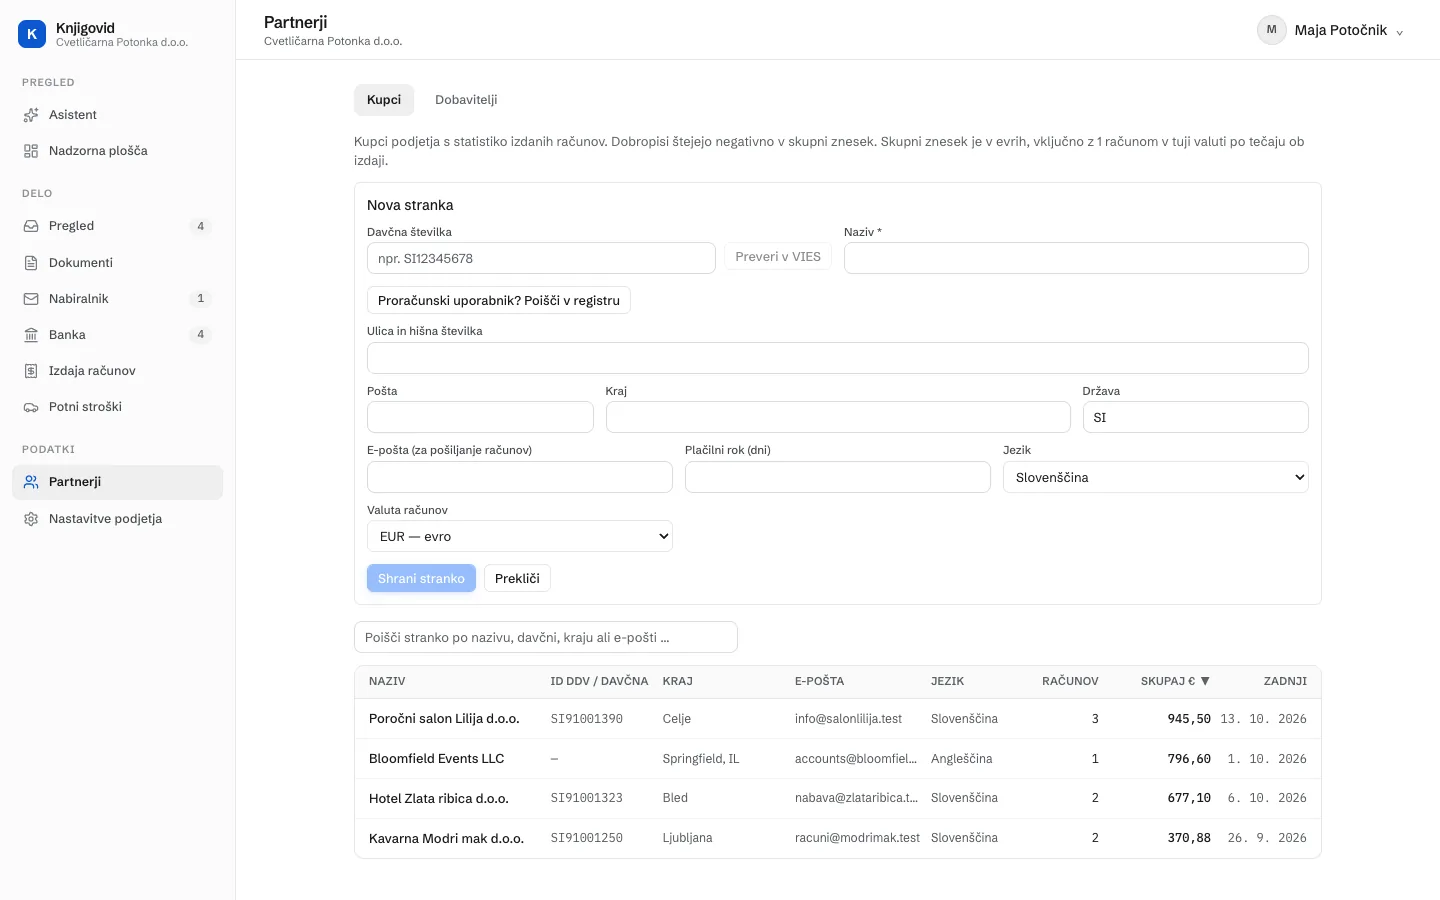Click Proračunski uporabnik? Poišči v registru
Viewport: 1440px width, 900px height.
coord(499,300)
